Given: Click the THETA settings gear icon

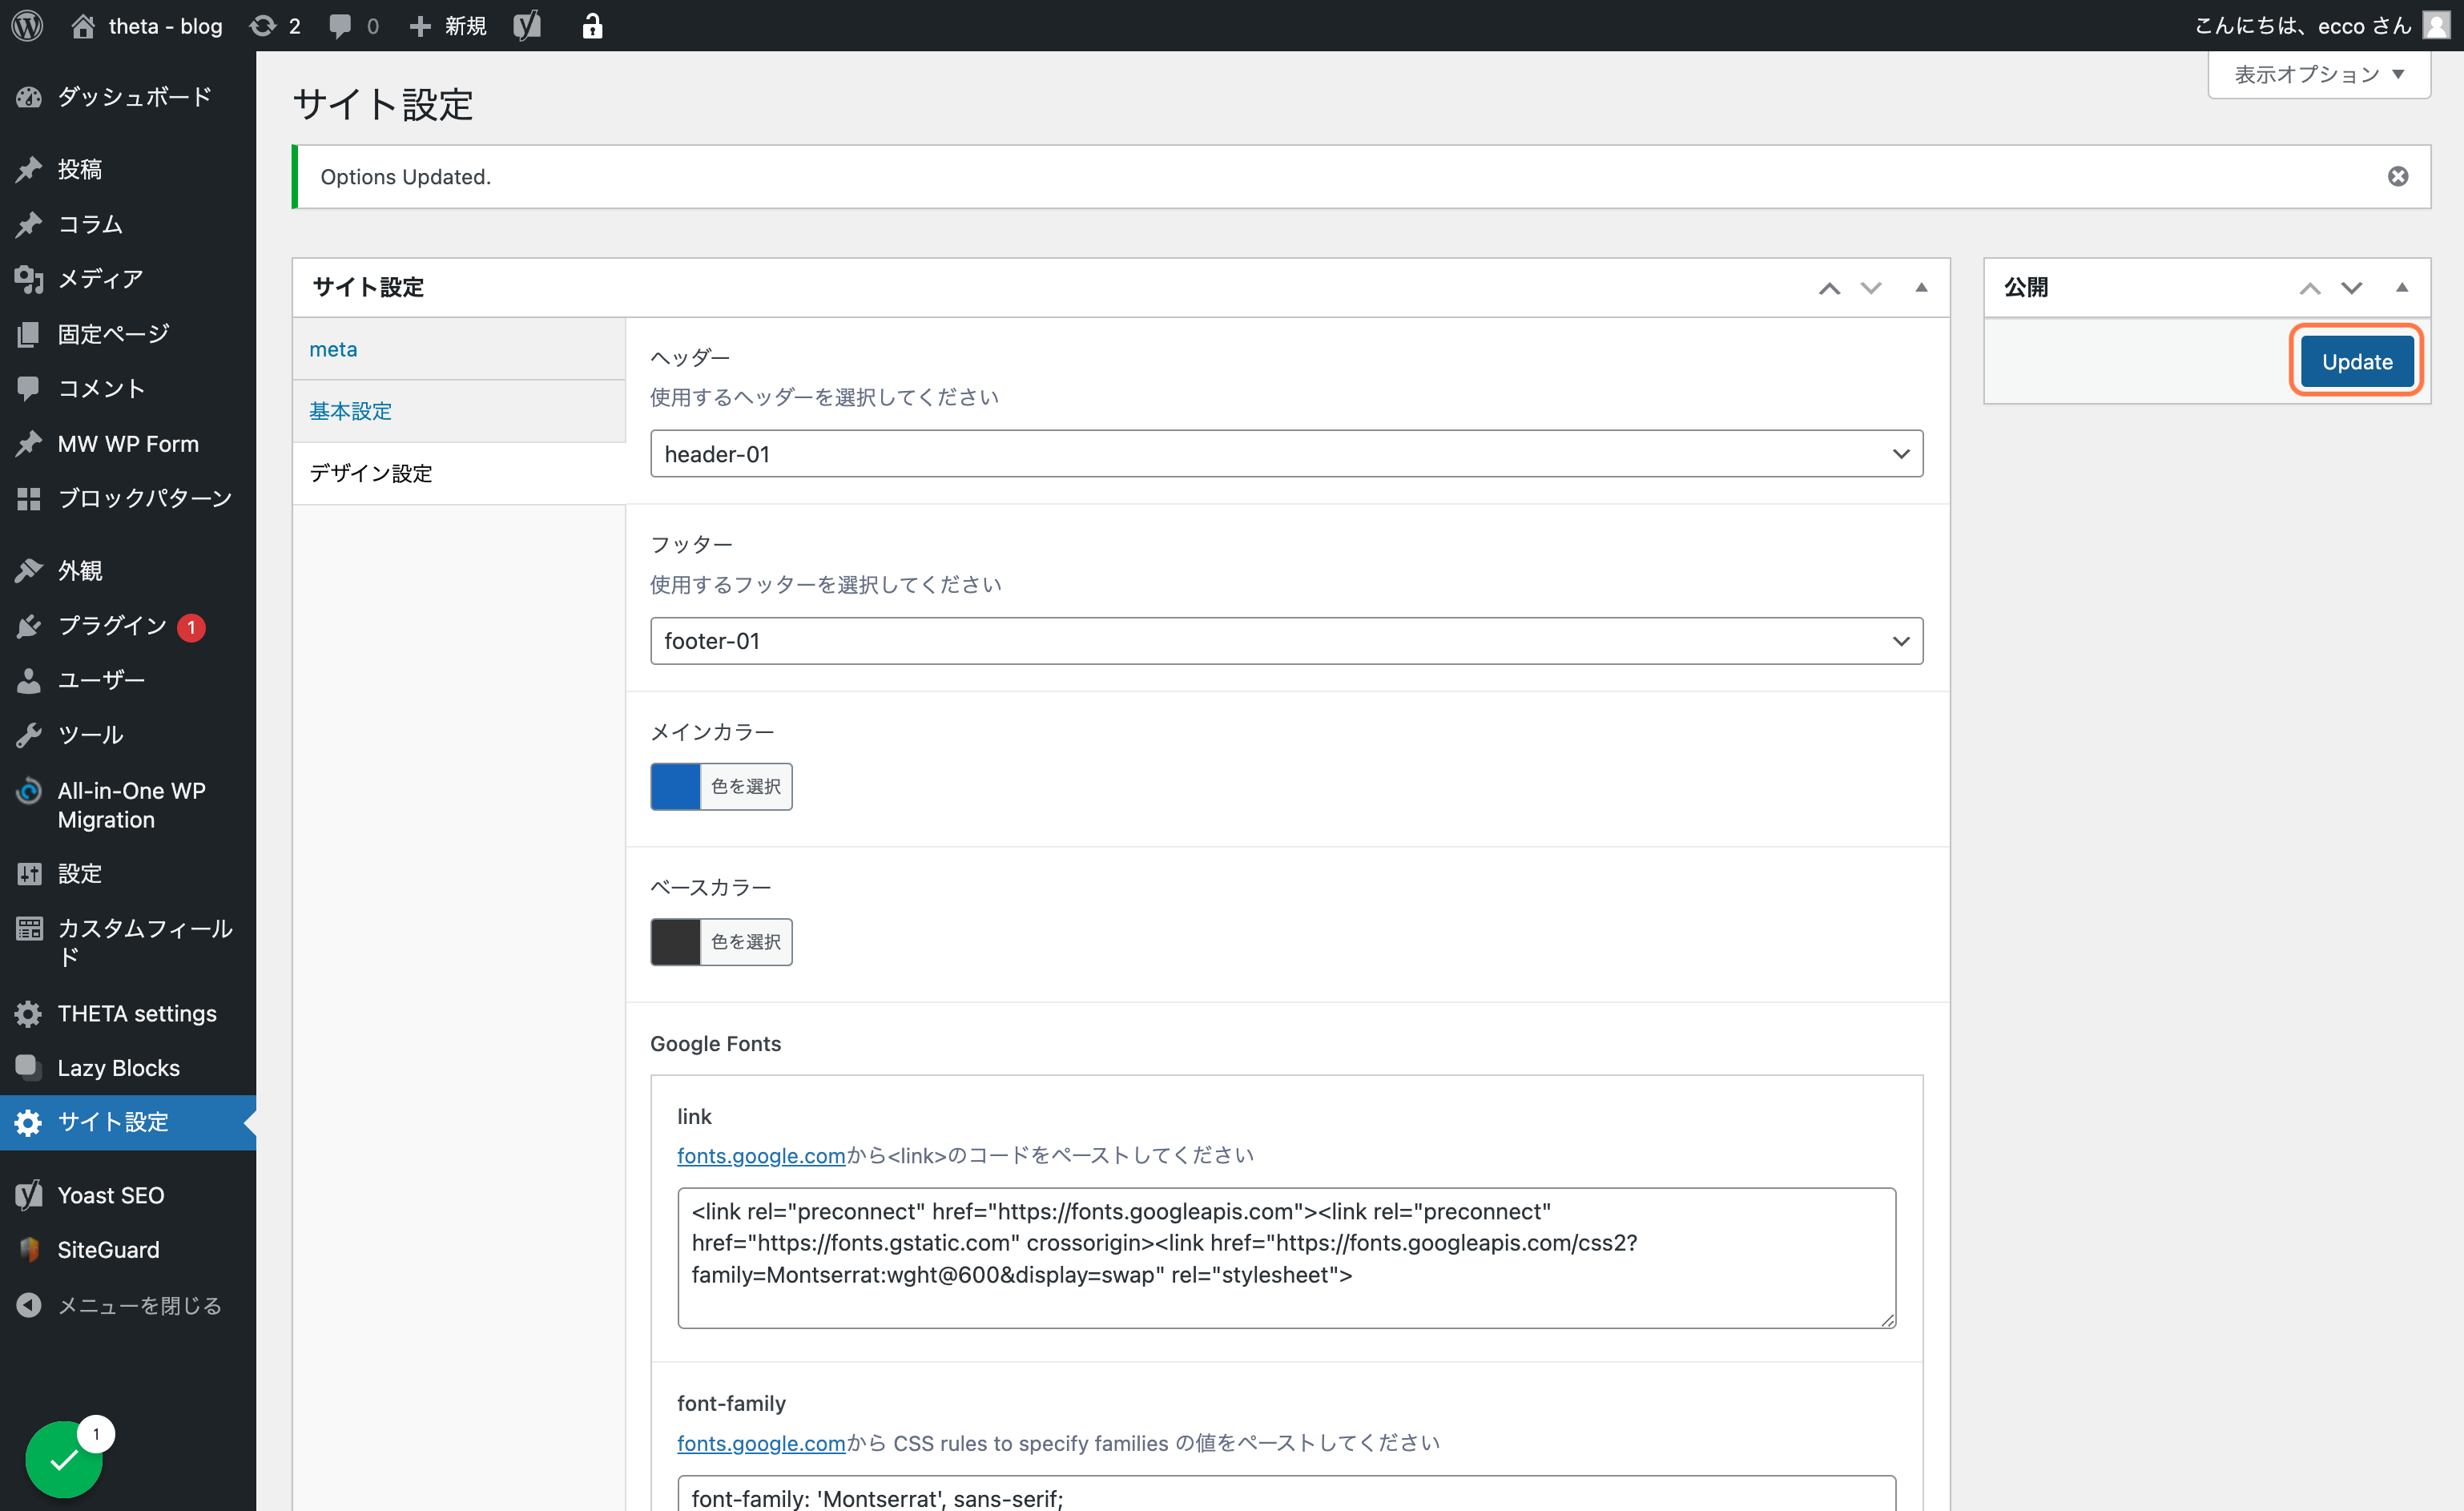Looking at the screenshot, I should pos(28,1014).
